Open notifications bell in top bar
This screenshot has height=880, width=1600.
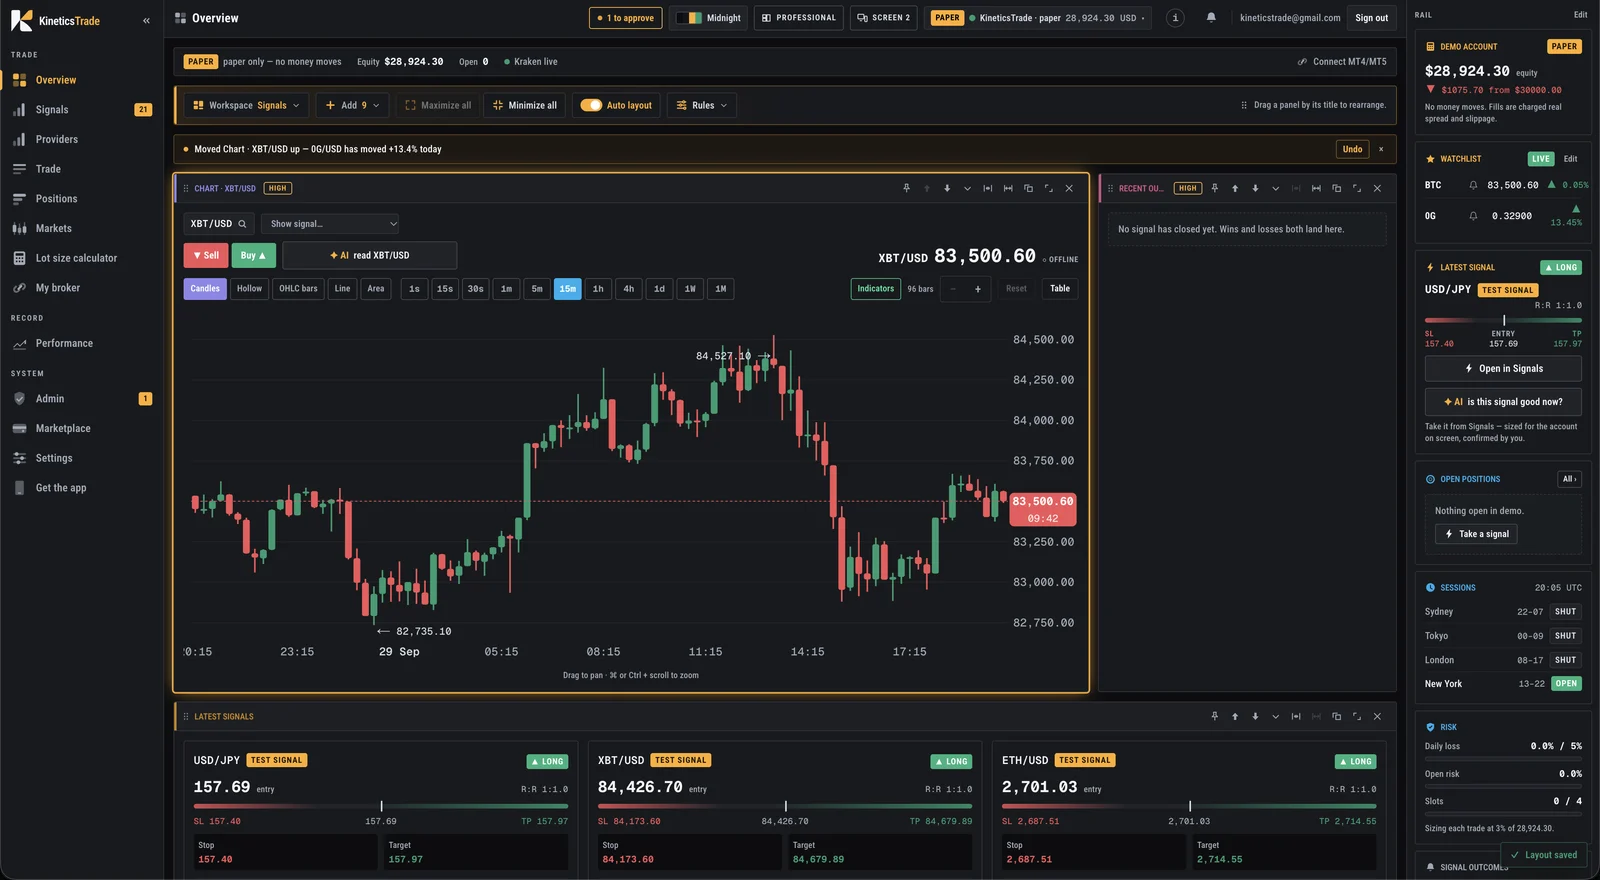[x=1211, y=17]
